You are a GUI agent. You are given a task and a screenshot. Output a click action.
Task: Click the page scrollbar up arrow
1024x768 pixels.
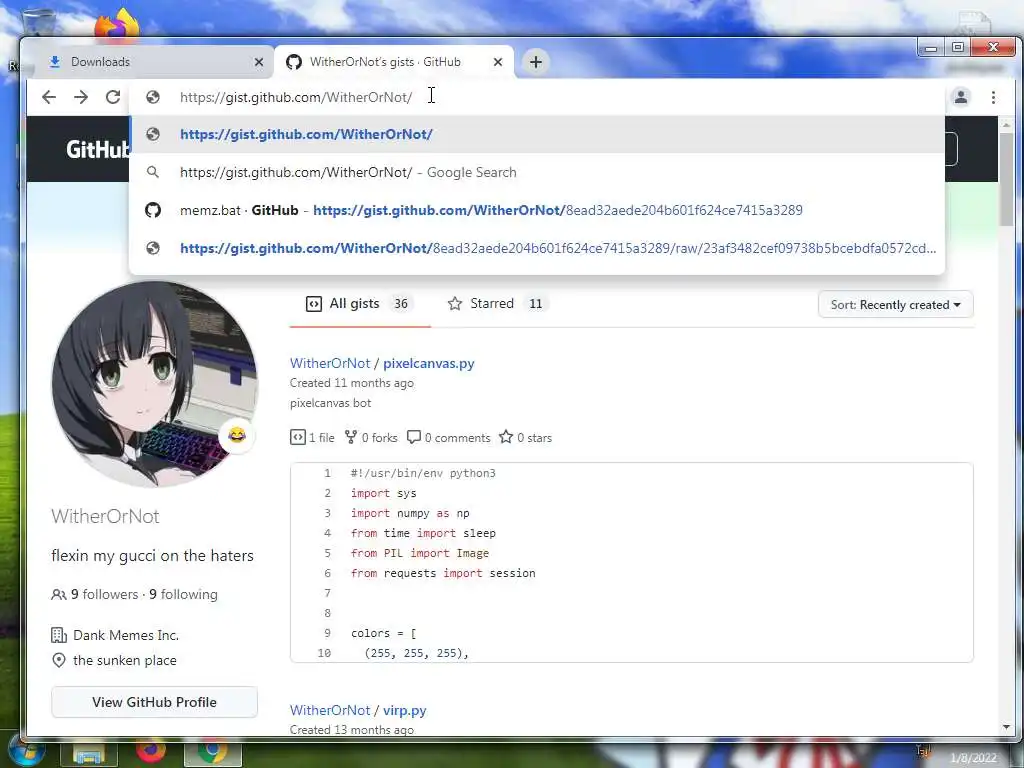click(x=1006, y=124)
